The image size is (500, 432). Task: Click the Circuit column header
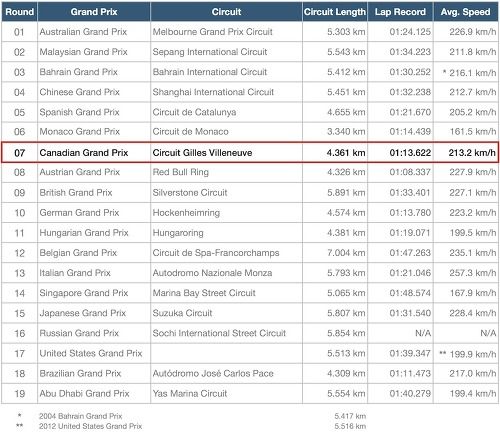226,12
